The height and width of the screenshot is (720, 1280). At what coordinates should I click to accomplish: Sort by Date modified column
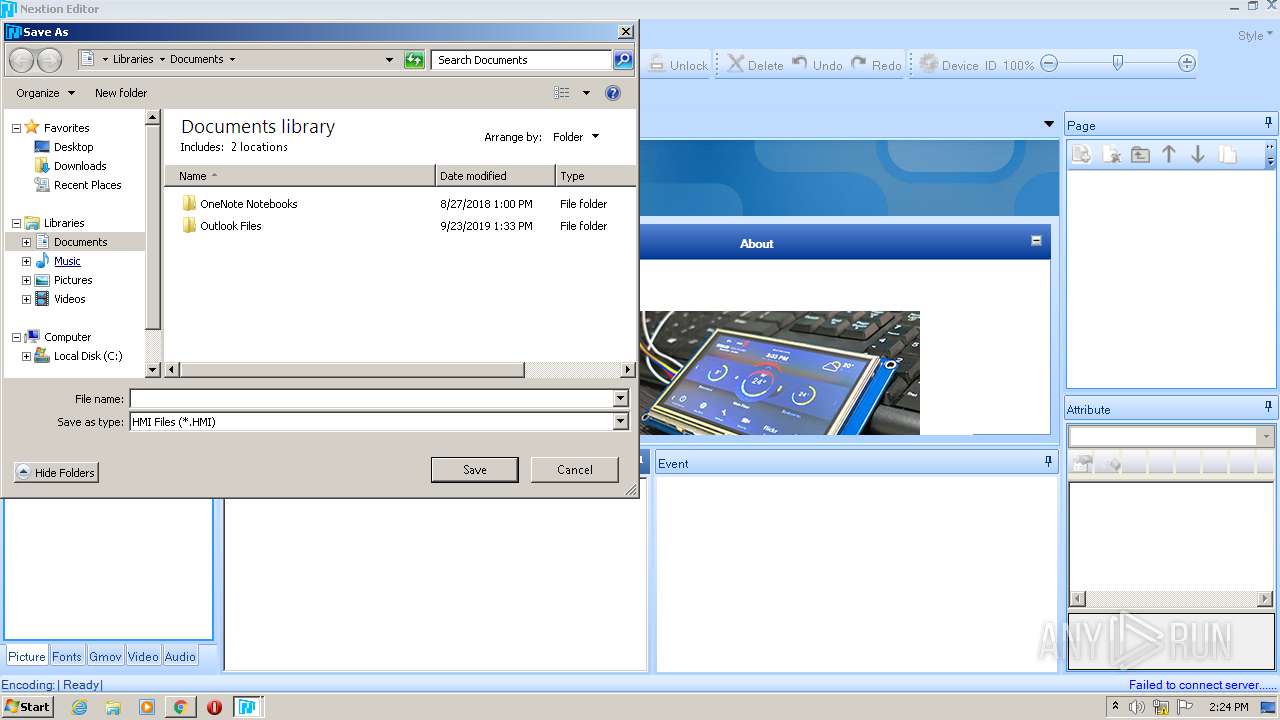[x=495, y=176]
